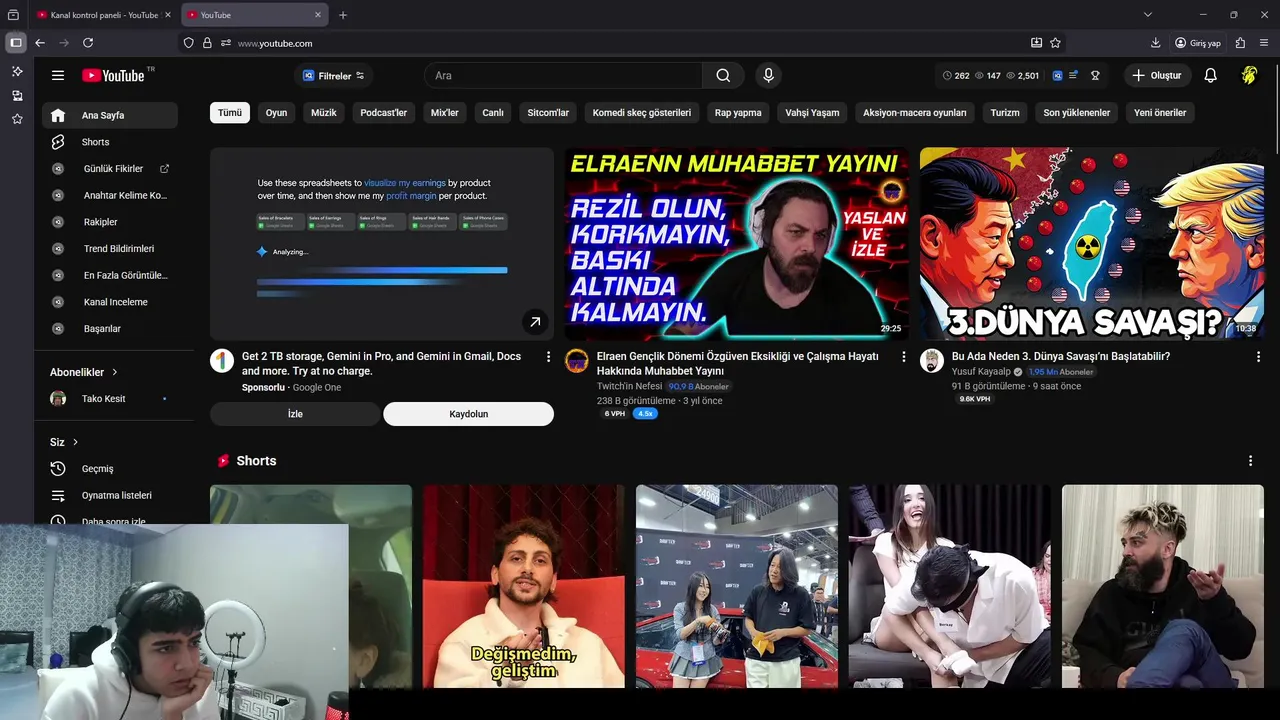Open the vidIQ list menu icon
This screenshot has height=720, width=1280.
[x=1074, y=75]
